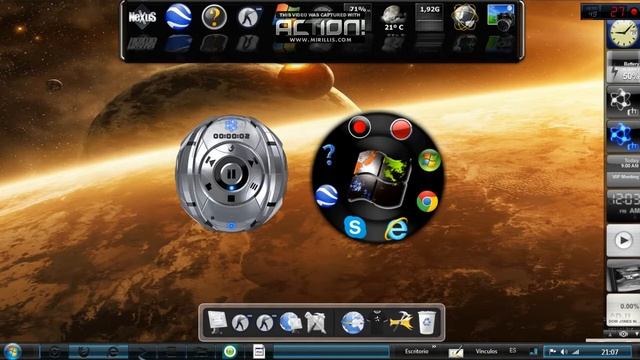Open the Windows Start orb
This screenshot has height=360, width=640.
tap(12, 351)
